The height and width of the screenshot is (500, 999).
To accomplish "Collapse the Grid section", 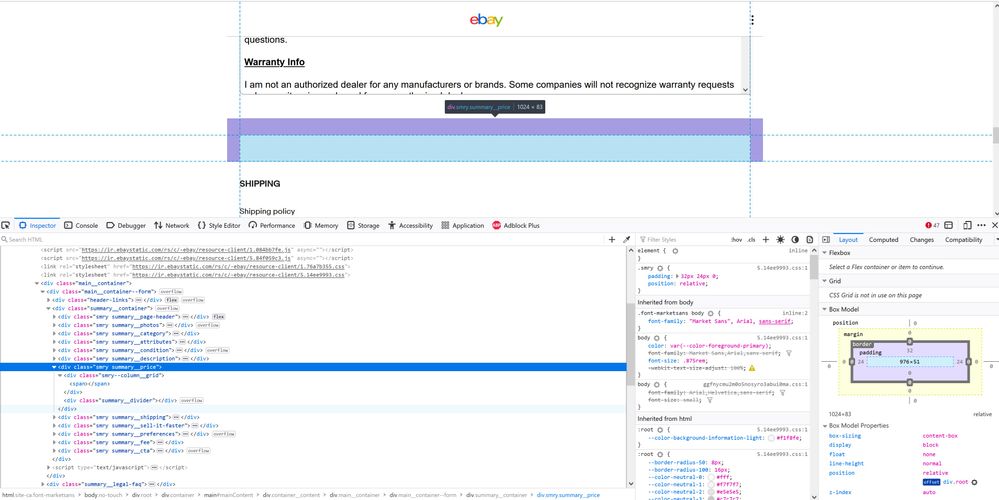I will (x=824, y=281).
